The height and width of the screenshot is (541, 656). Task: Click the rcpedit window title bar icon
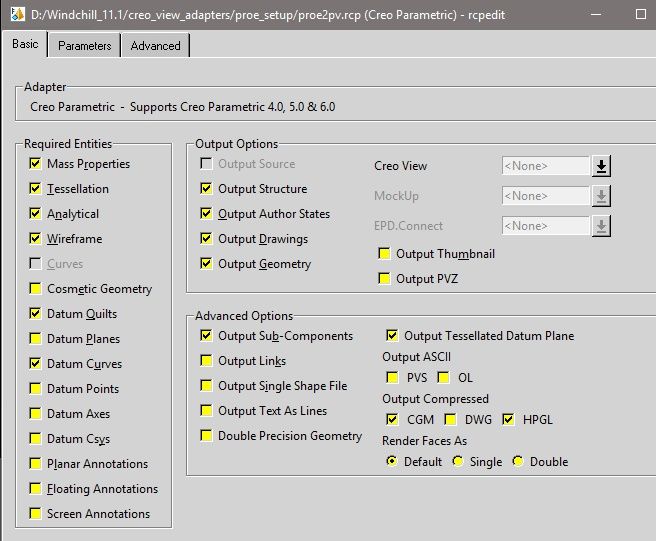click(14, 12)
